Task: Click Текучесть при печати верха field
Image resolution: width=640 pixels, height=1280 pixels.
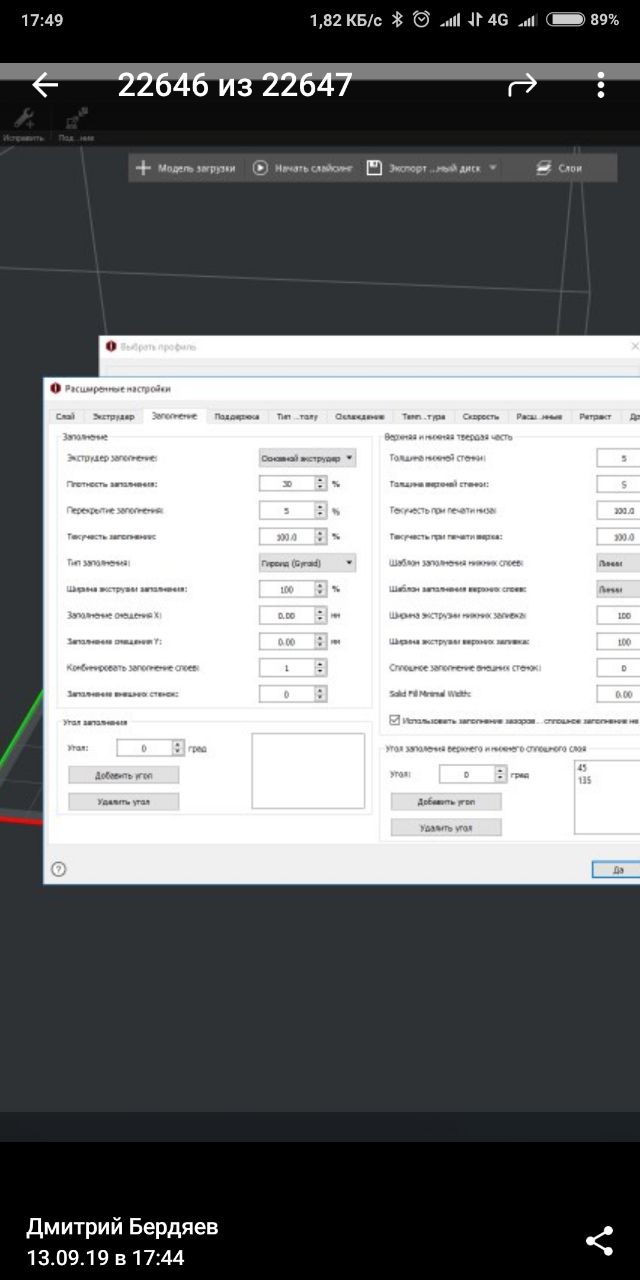Action: click(x=618, y=537)
